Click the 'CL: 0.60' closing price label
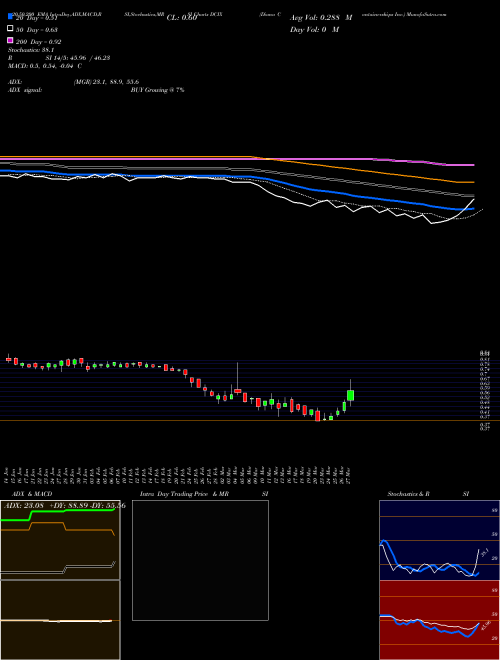 tap(182, 18)
